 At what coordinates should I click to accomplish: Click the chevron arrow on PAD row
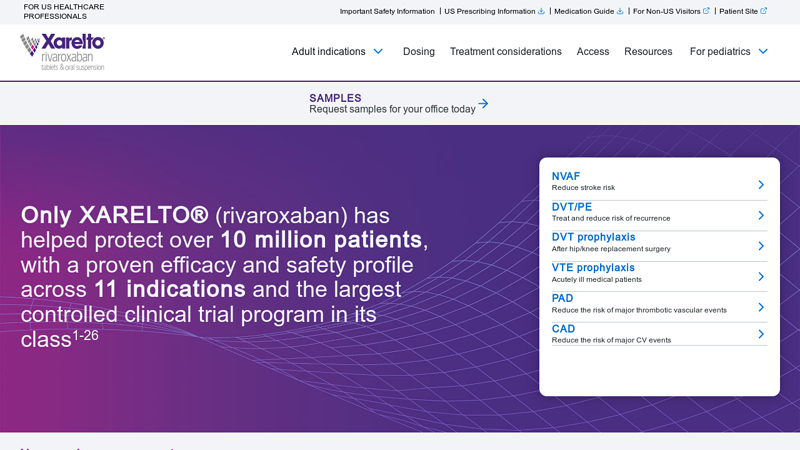pyautogui.click(x=761, y=307)
